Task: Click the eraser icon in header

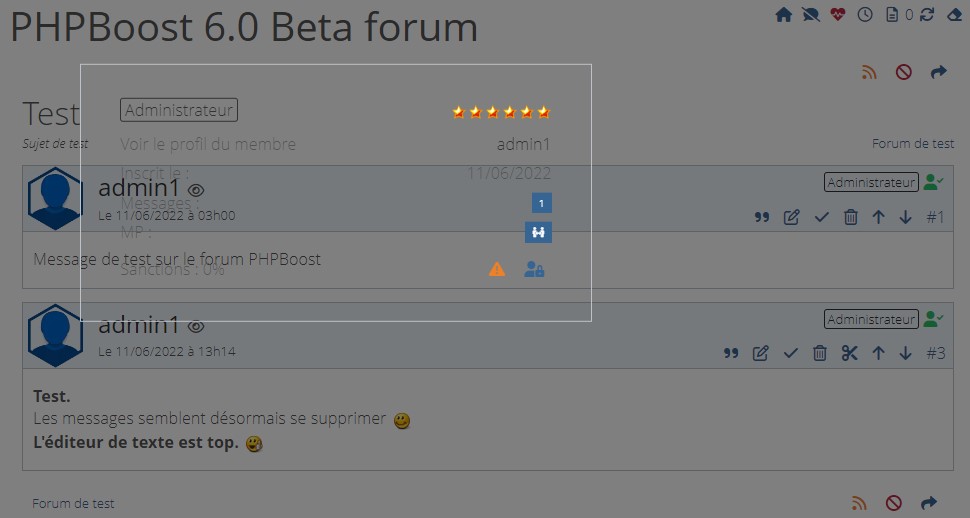Action: click(953, 15)
